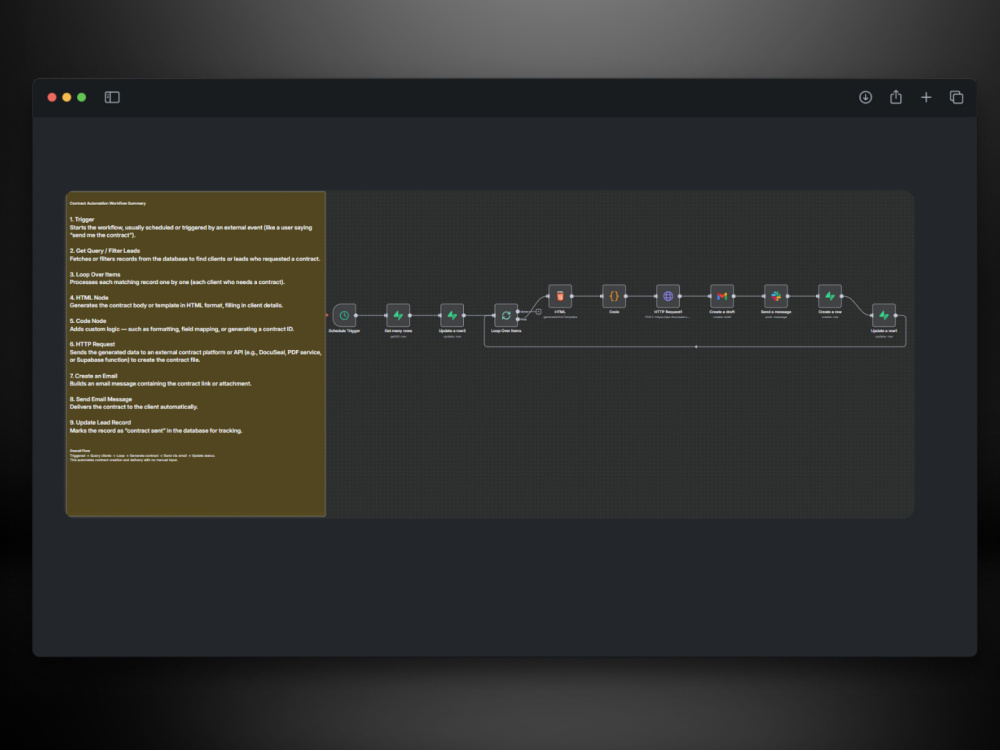Click "4. HTML Node" note heading
The height and width of the screenshot is (750, 1000).
tap(89, 298)
